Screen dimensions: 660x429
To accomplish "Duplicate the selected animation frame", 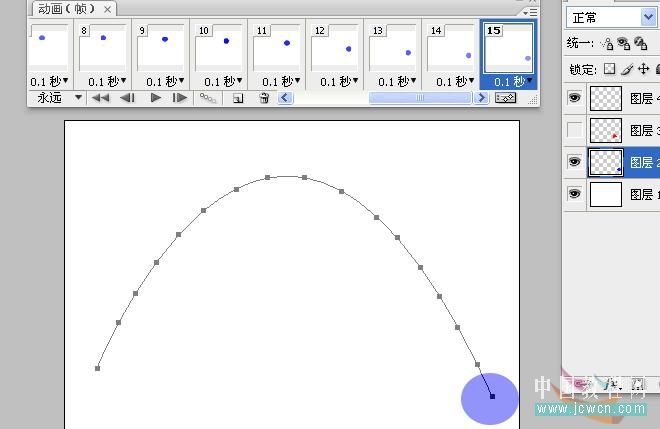I will point(238,99).
